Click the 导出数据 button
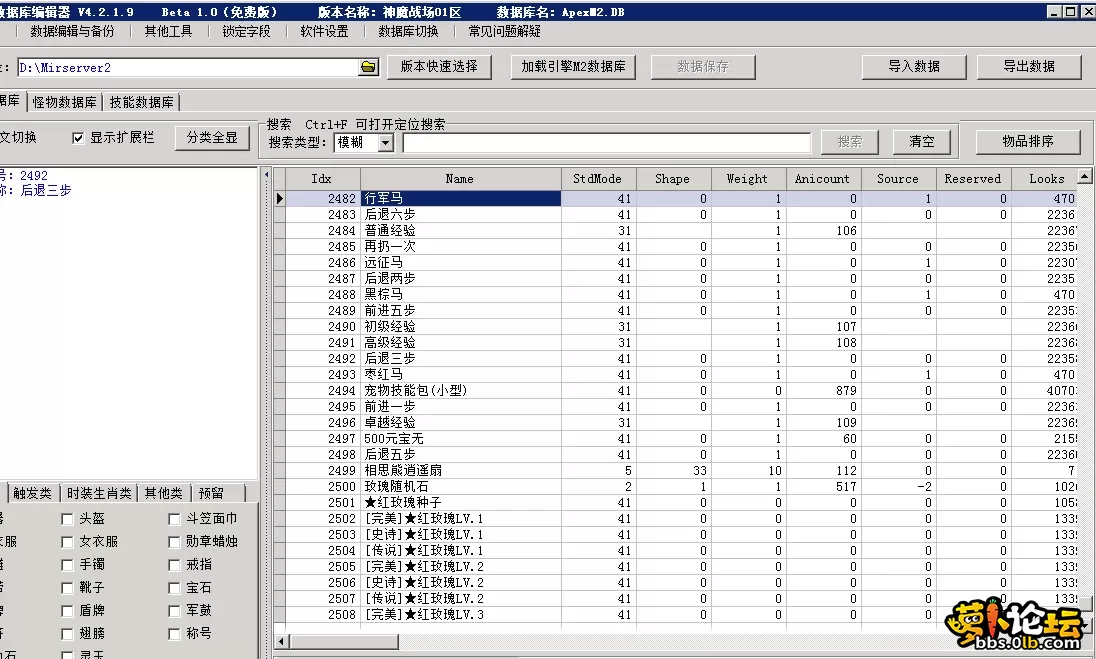The width and height of the screenshot is (1096, 659). [x=1028, y=66]
